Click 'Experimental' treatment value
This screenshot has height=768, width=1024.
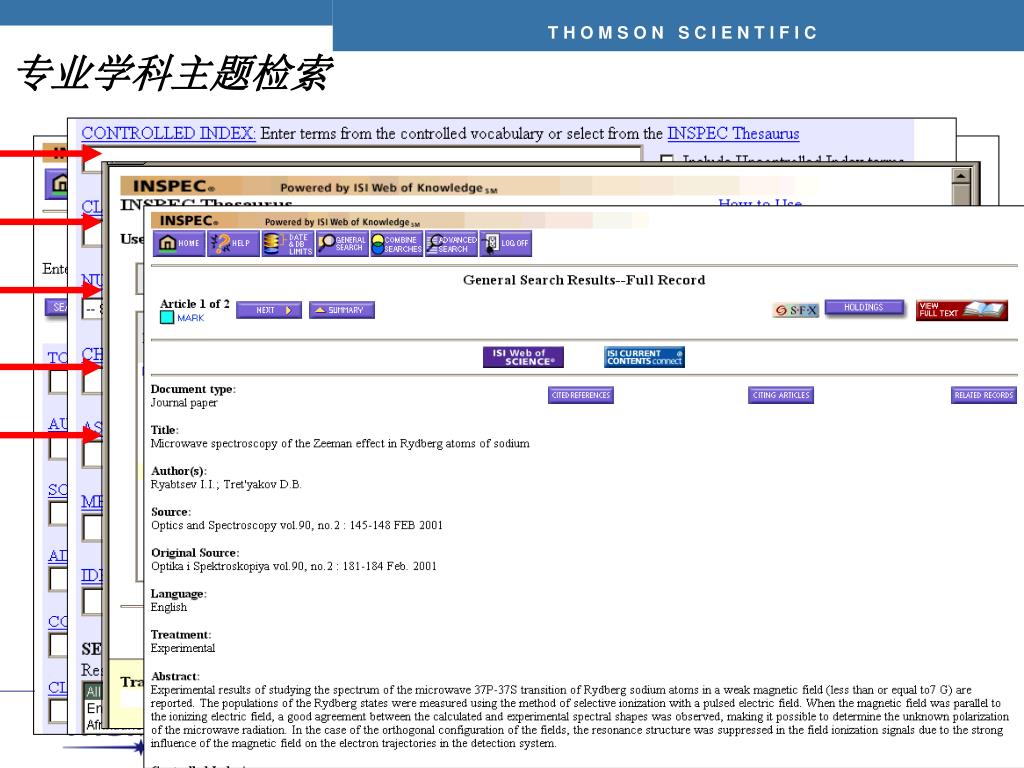point(183,648)
